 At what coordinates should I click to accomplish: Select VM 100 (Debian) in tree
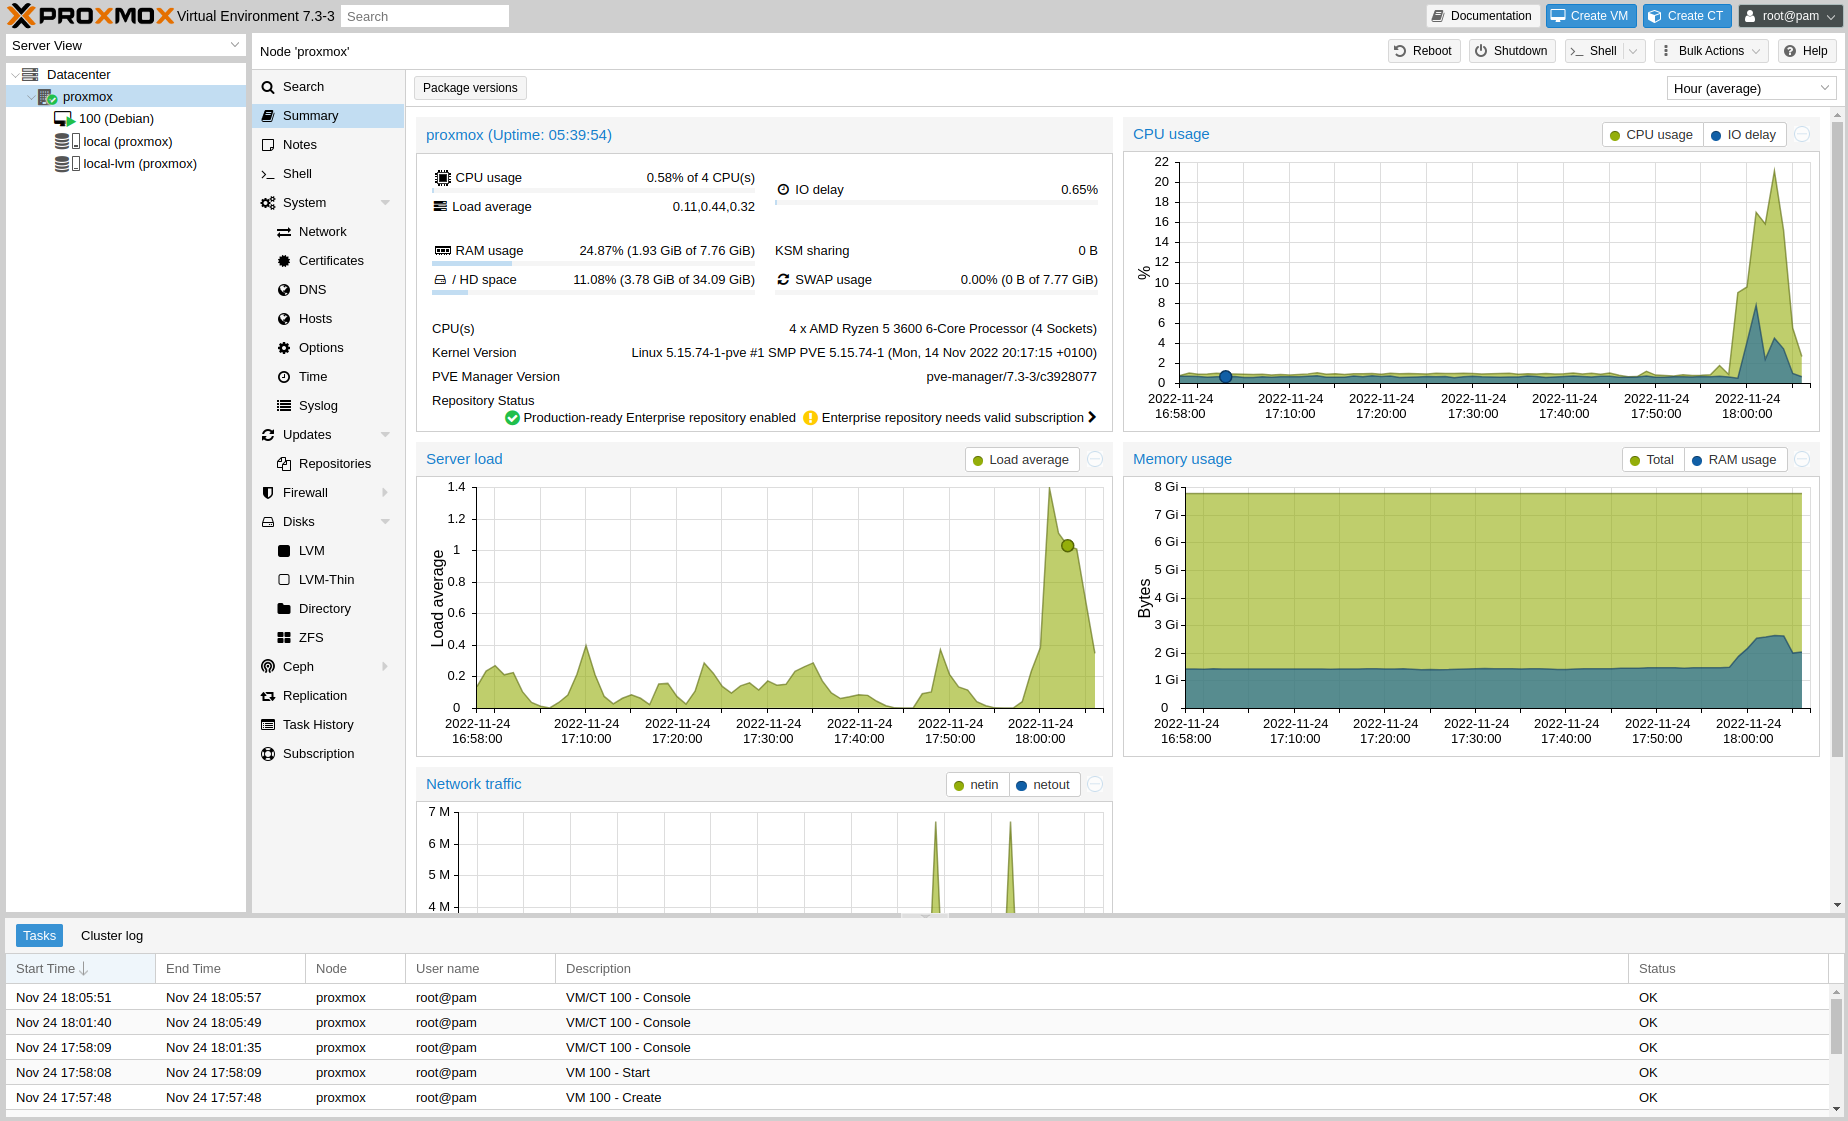[116, 119]
